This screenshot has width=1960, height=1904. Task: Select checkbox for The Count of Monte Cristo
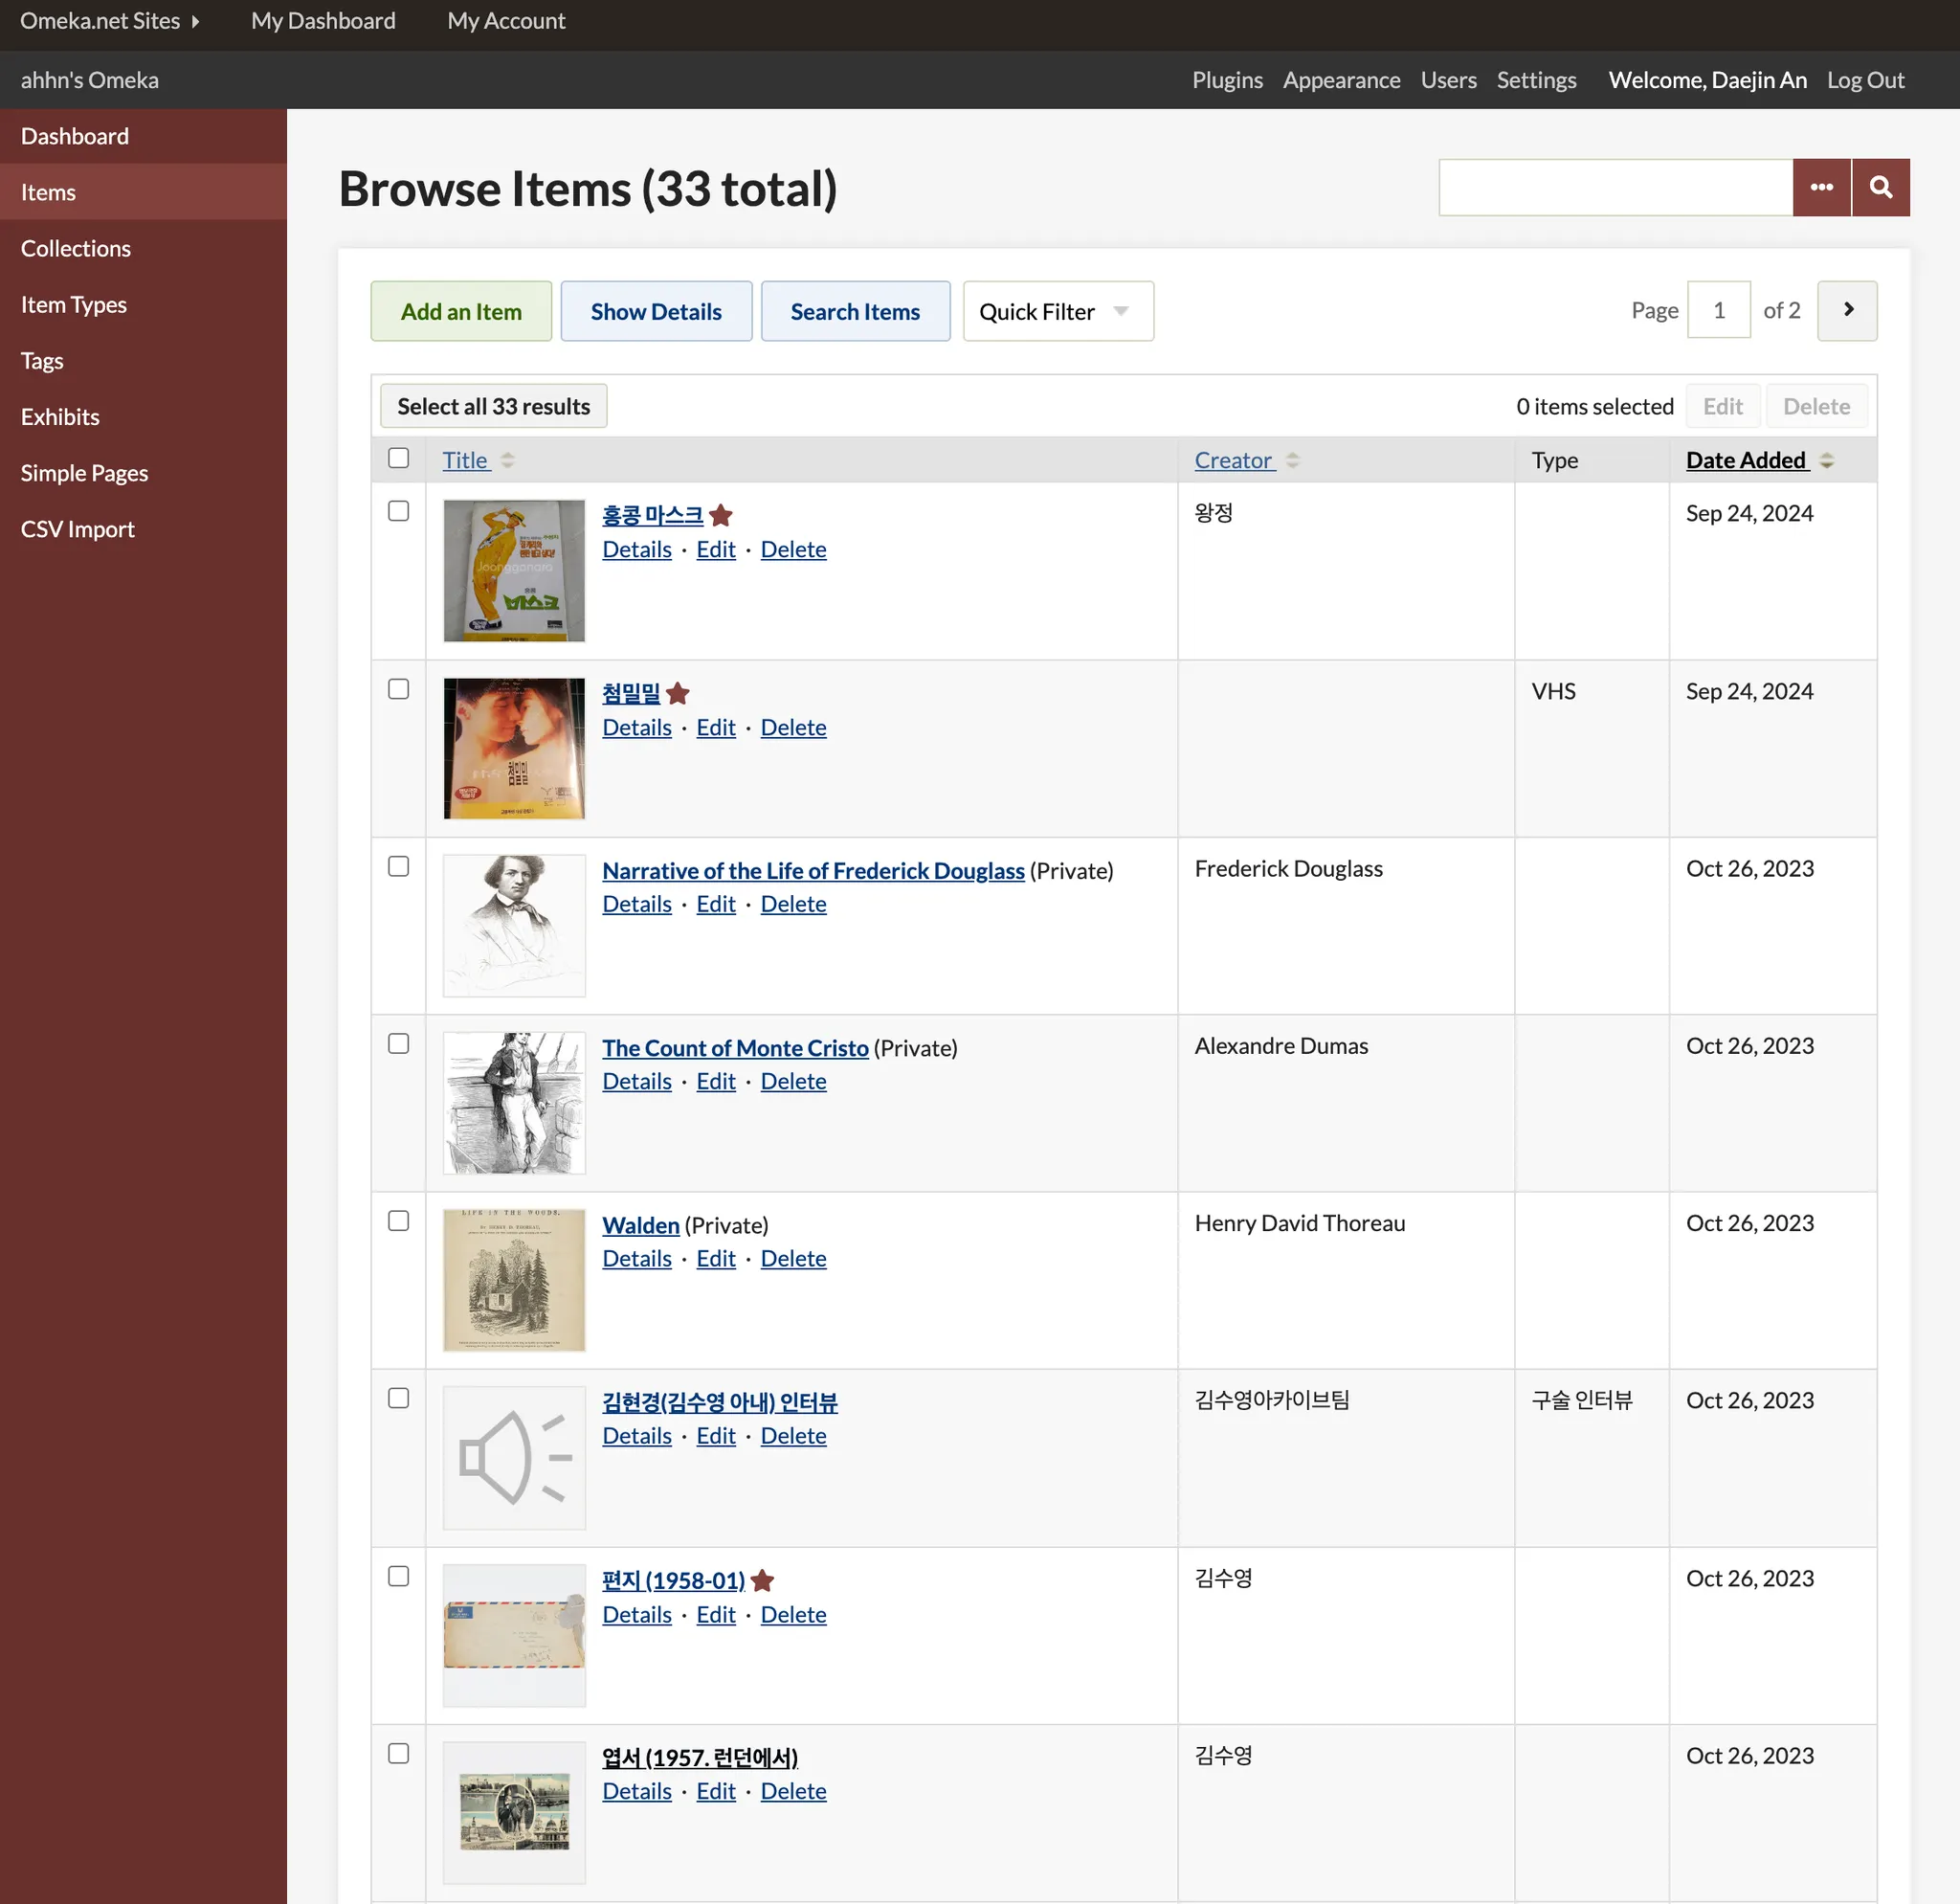tap(398, 1043)
